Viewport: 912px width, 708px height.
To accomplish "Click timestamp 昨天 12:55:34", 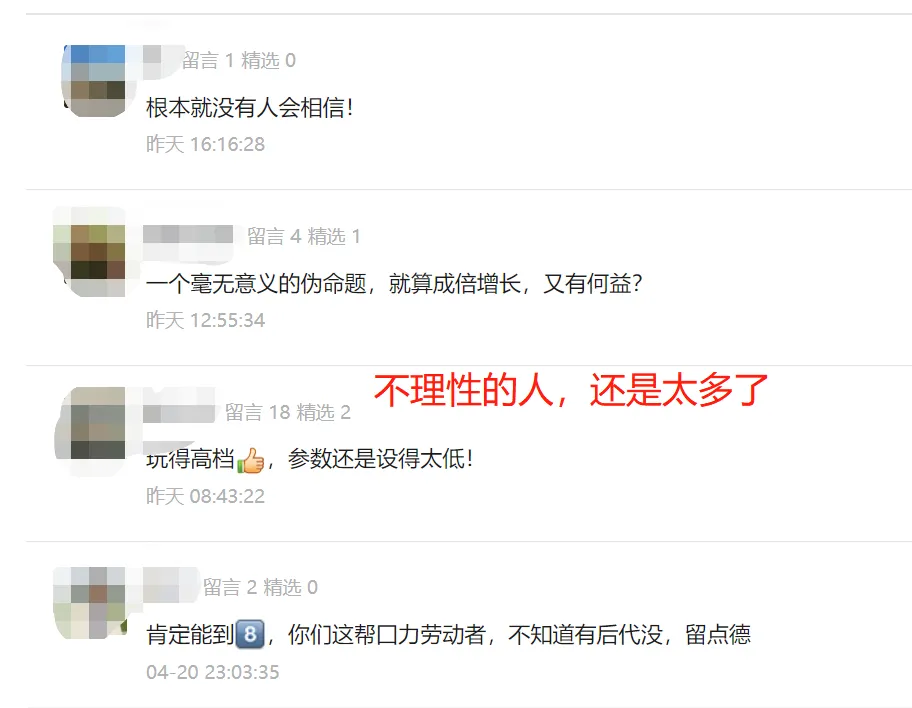I will (205, 321).
